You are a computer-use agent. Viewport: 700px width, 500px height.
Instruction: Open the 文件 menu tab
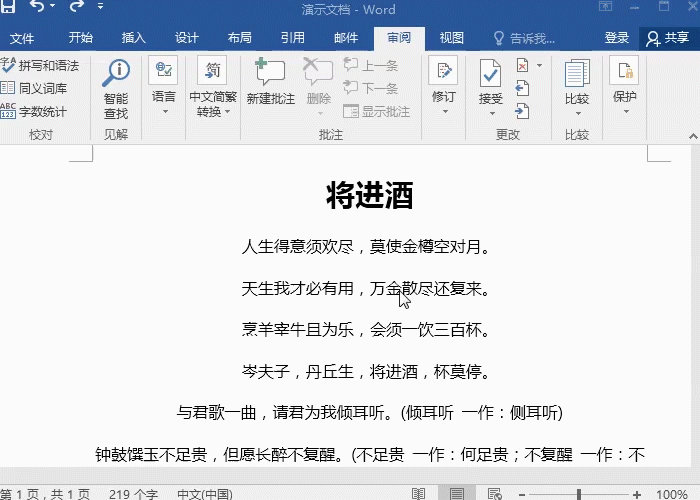pos(22,38)
